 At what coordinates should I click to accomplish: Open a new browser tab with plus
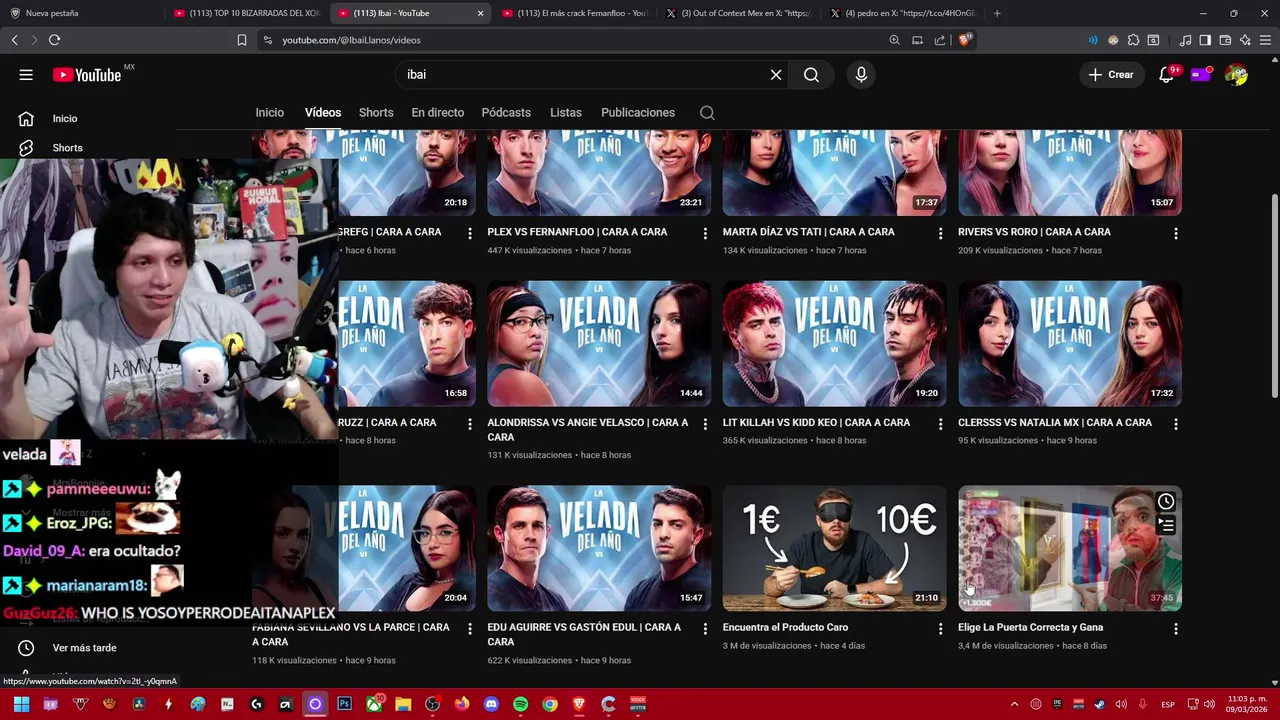(x=997, y=13)
